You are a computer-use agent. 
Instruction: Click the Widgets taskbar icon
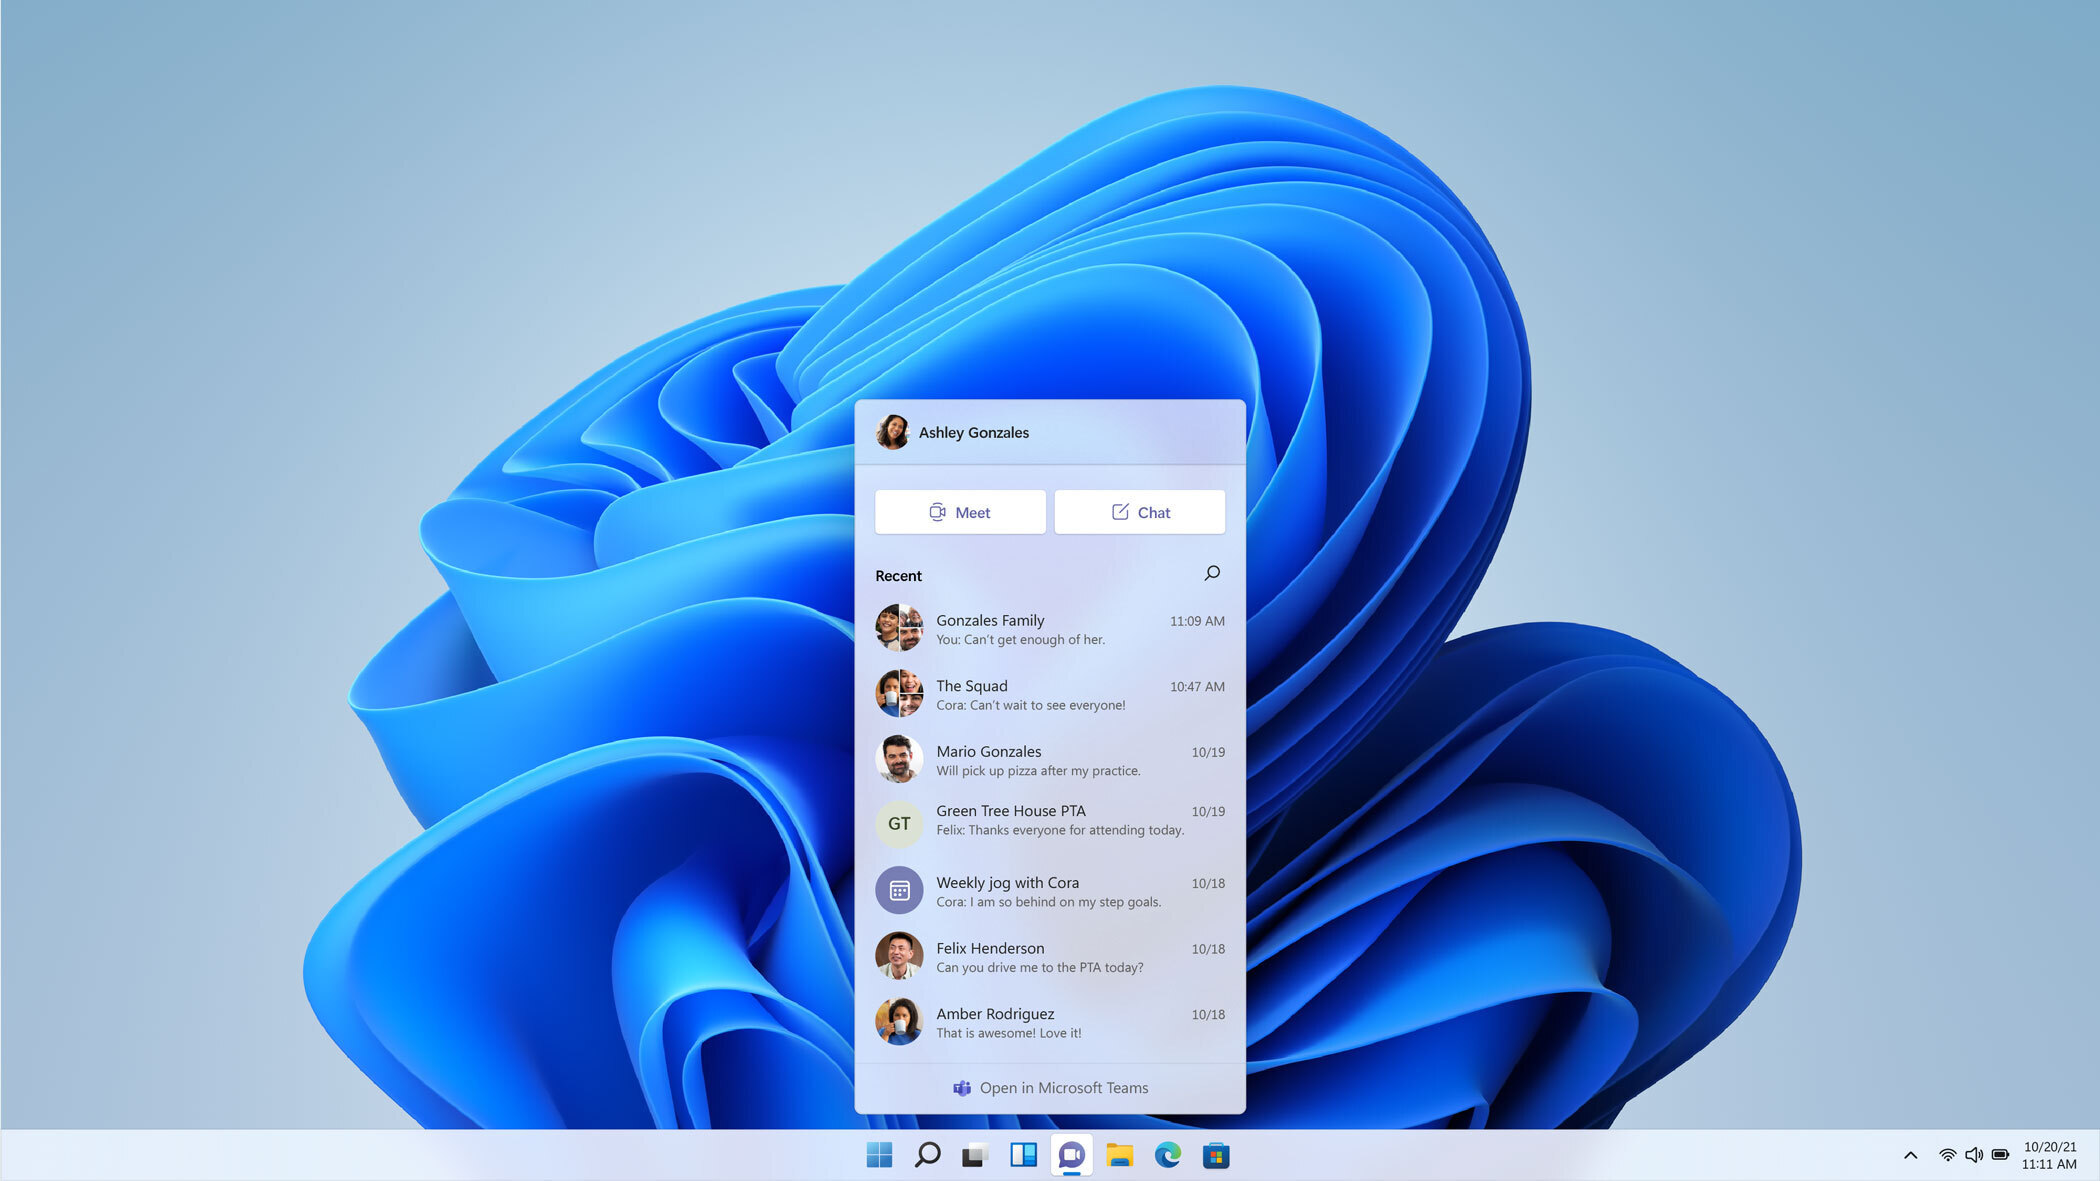click(x=1025, y=1155)
